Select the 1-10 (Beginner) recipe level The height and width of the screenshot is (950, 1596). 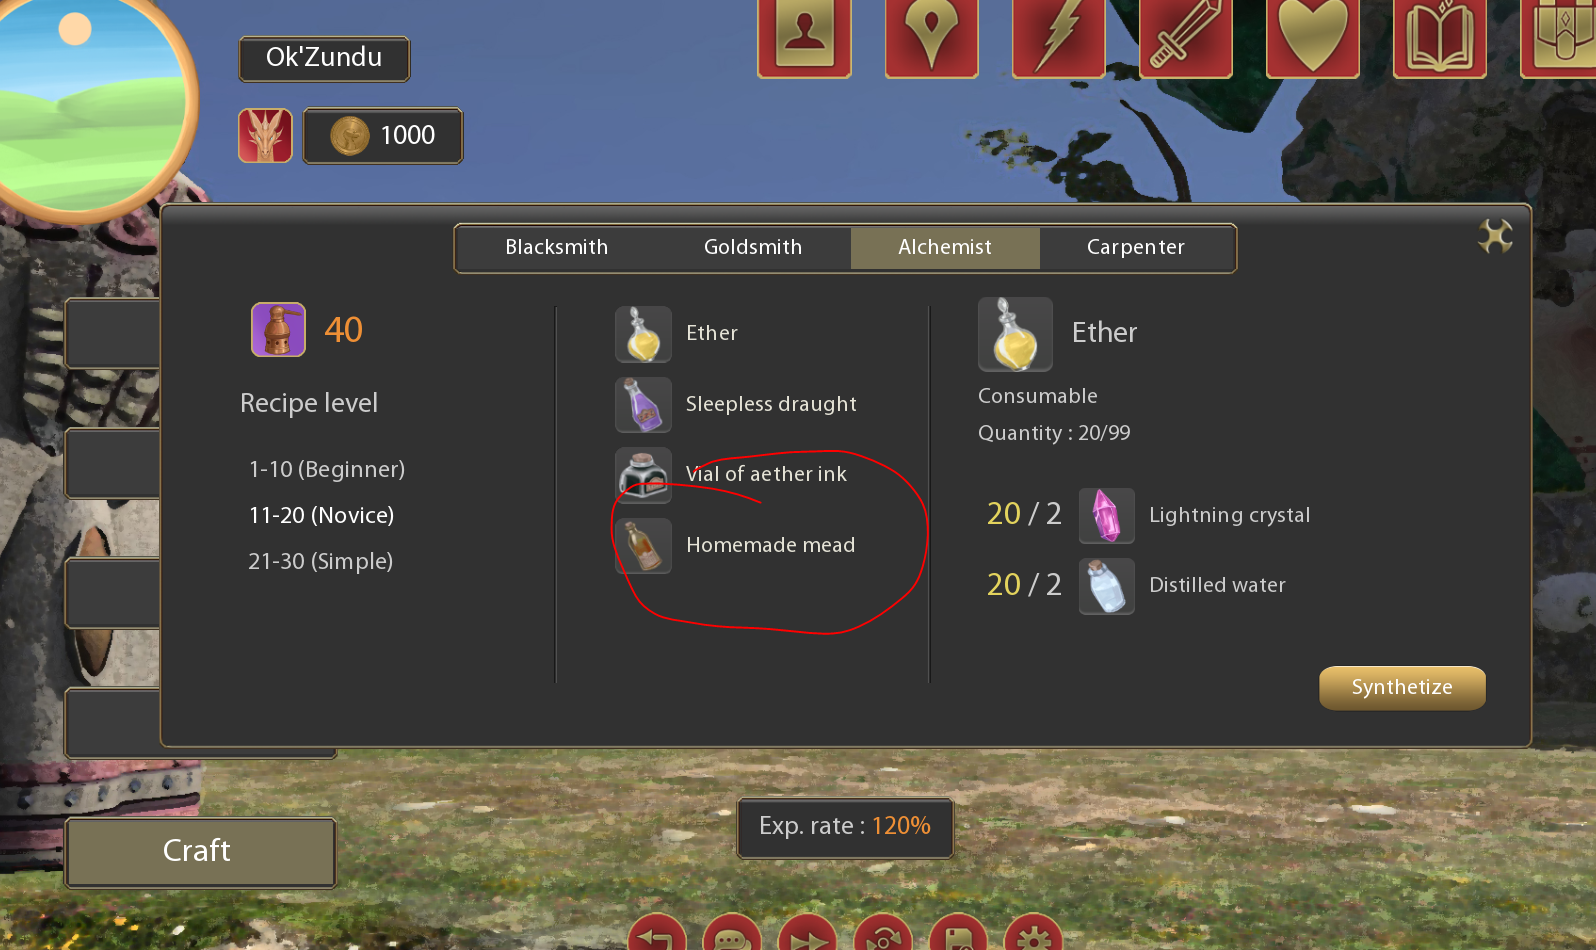pos(327,469)
